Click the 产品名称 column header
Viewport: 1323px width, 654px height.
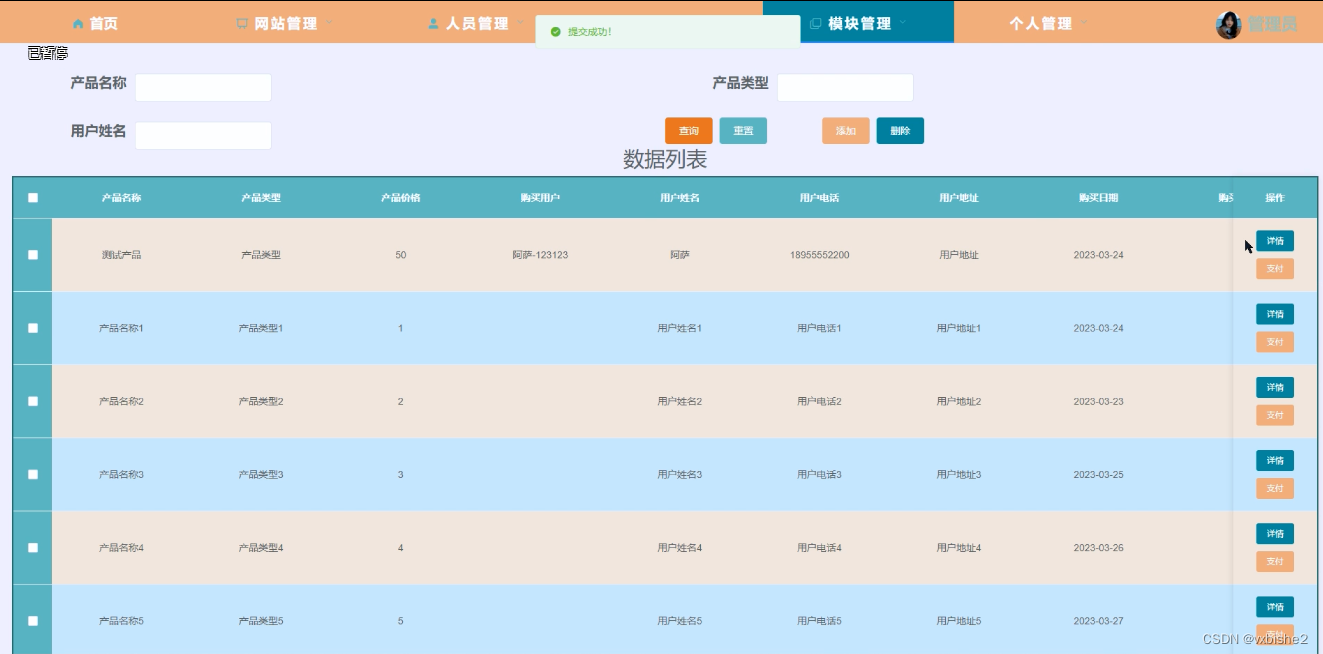coord(121,198)
